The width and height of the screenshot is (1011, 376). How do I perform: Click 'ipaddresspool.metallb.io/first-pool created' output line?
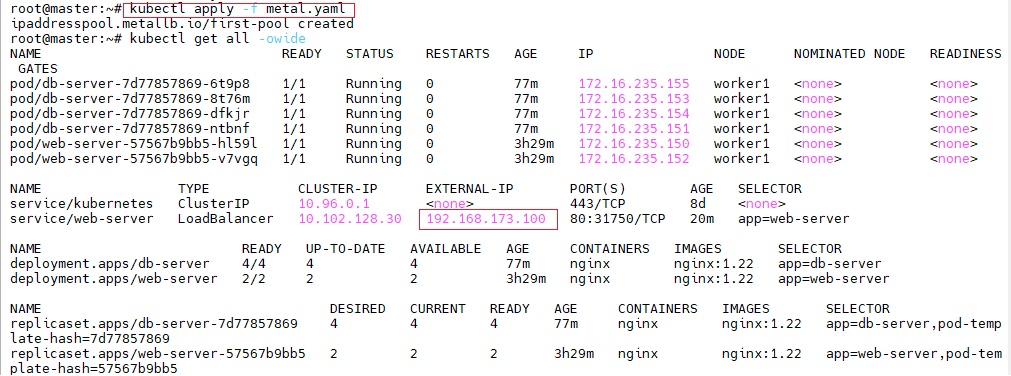pos(182,24)
